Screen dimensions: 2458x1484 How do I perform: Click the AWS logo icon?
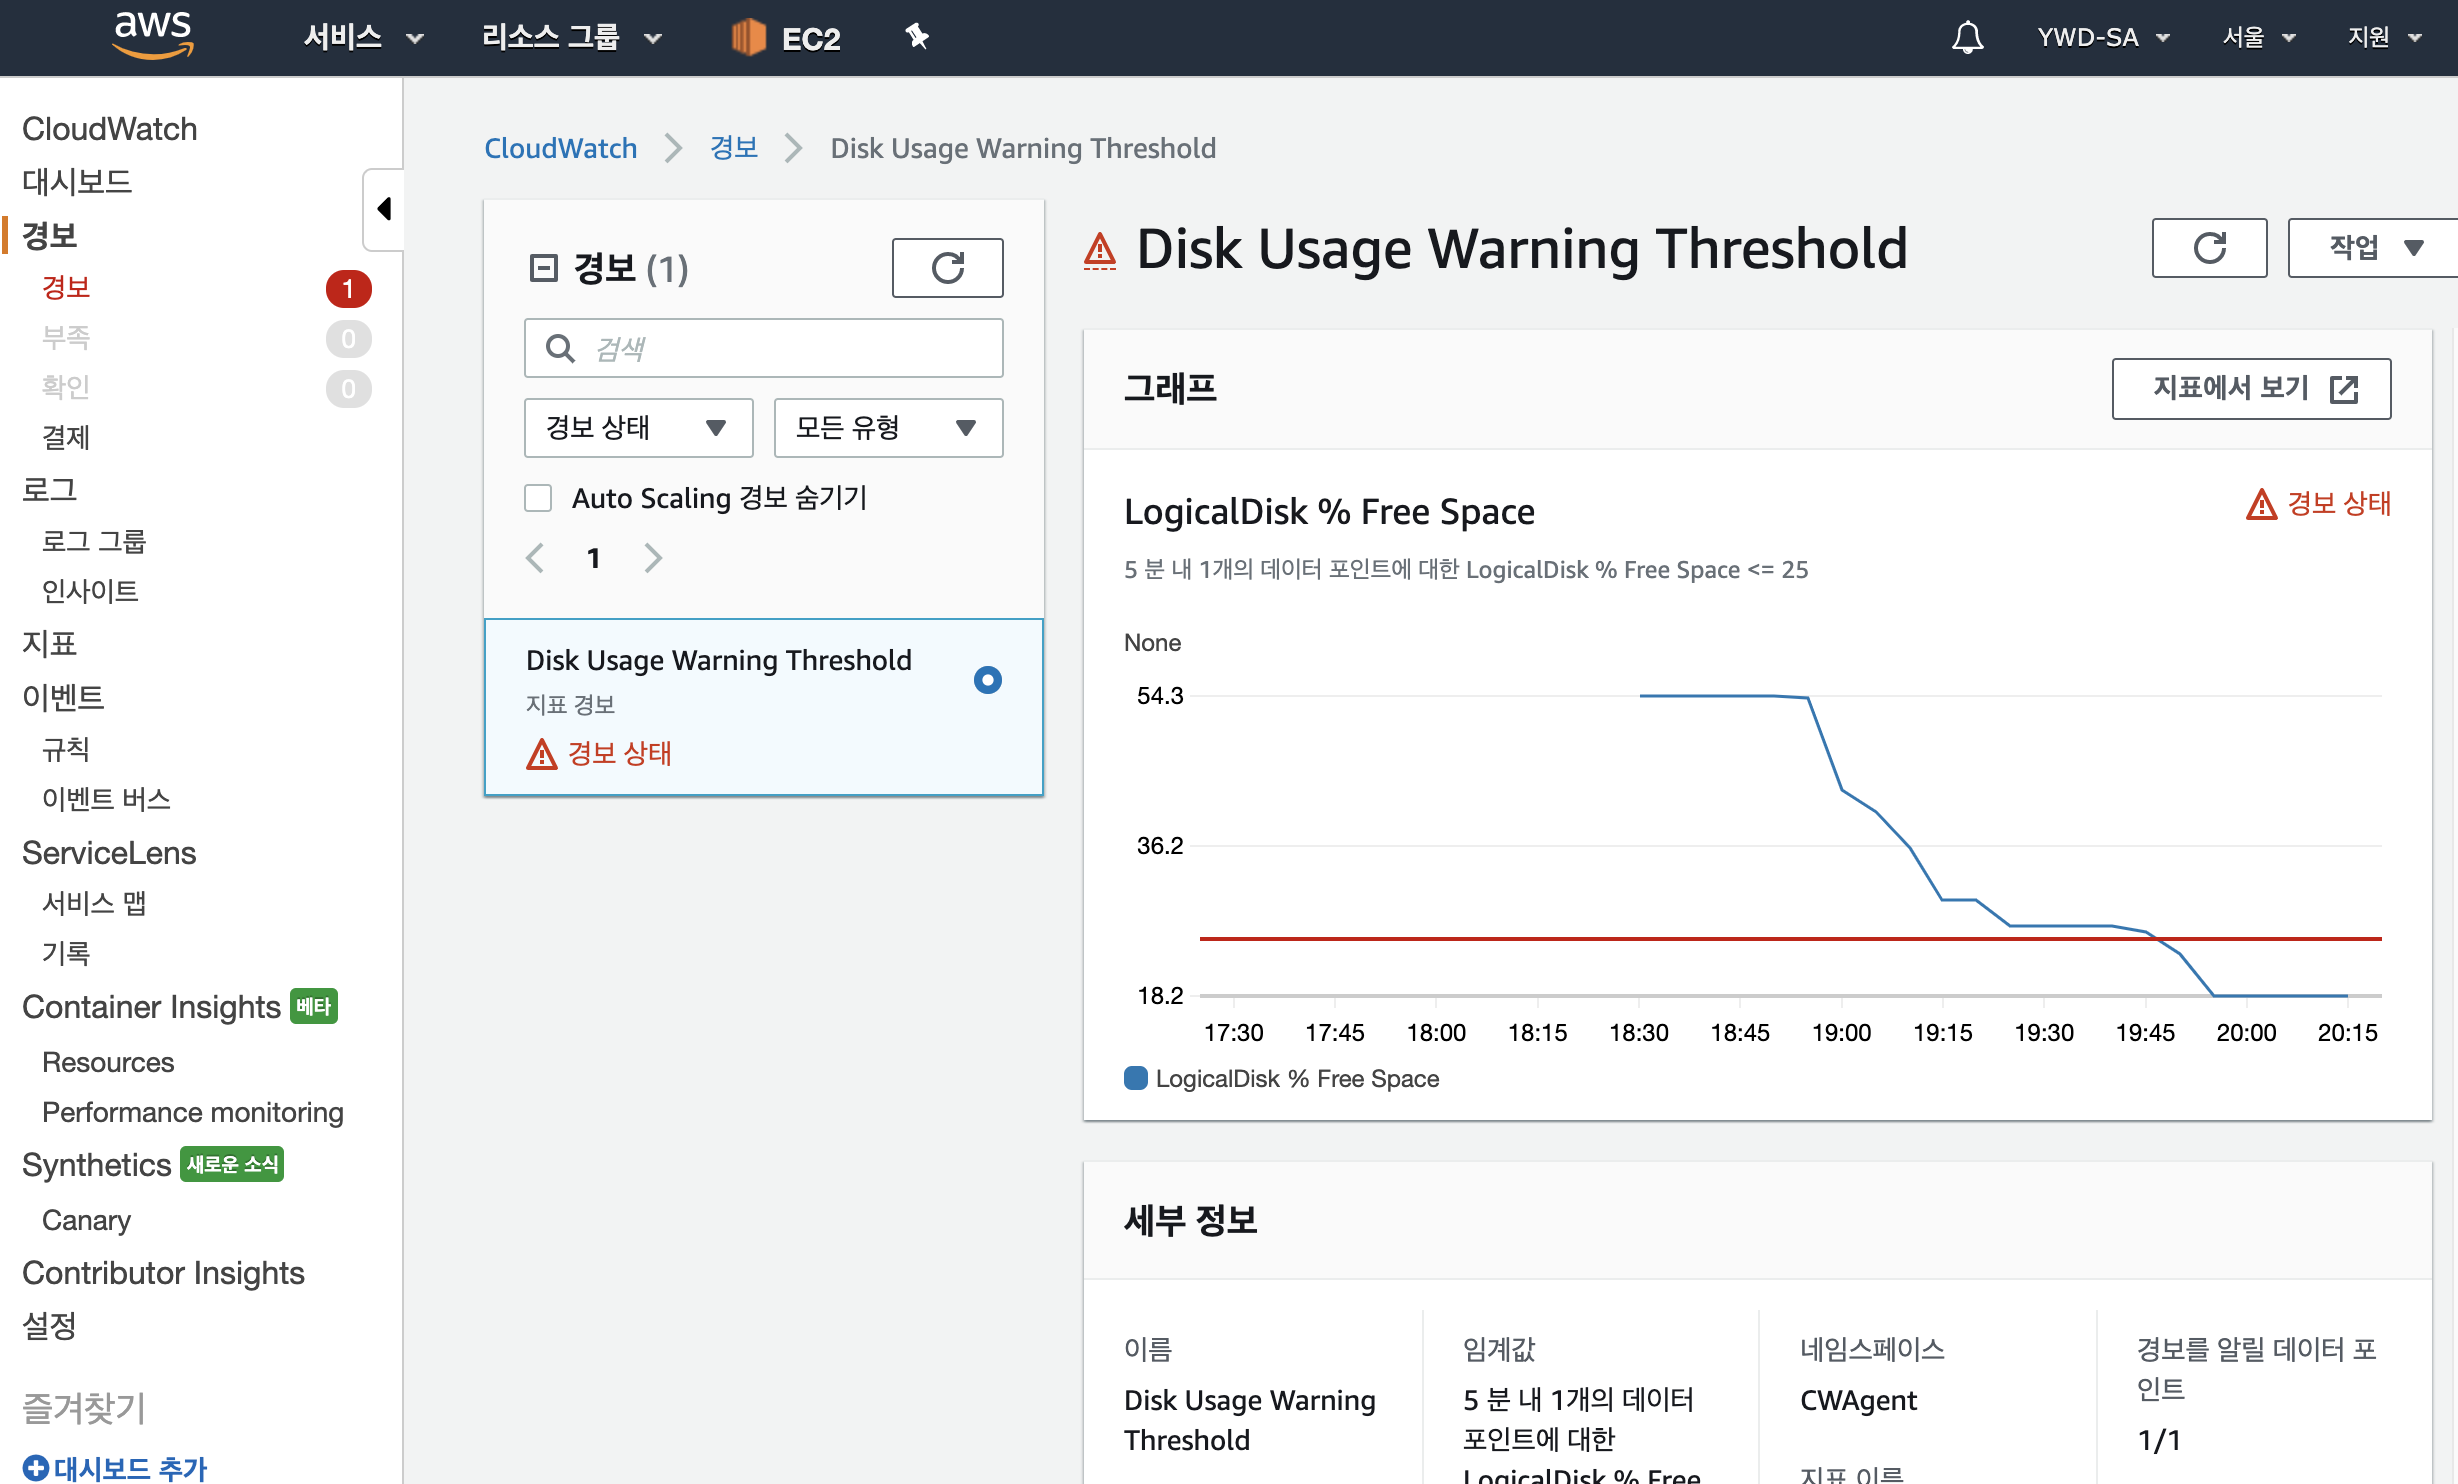click(x=153, y=34)
